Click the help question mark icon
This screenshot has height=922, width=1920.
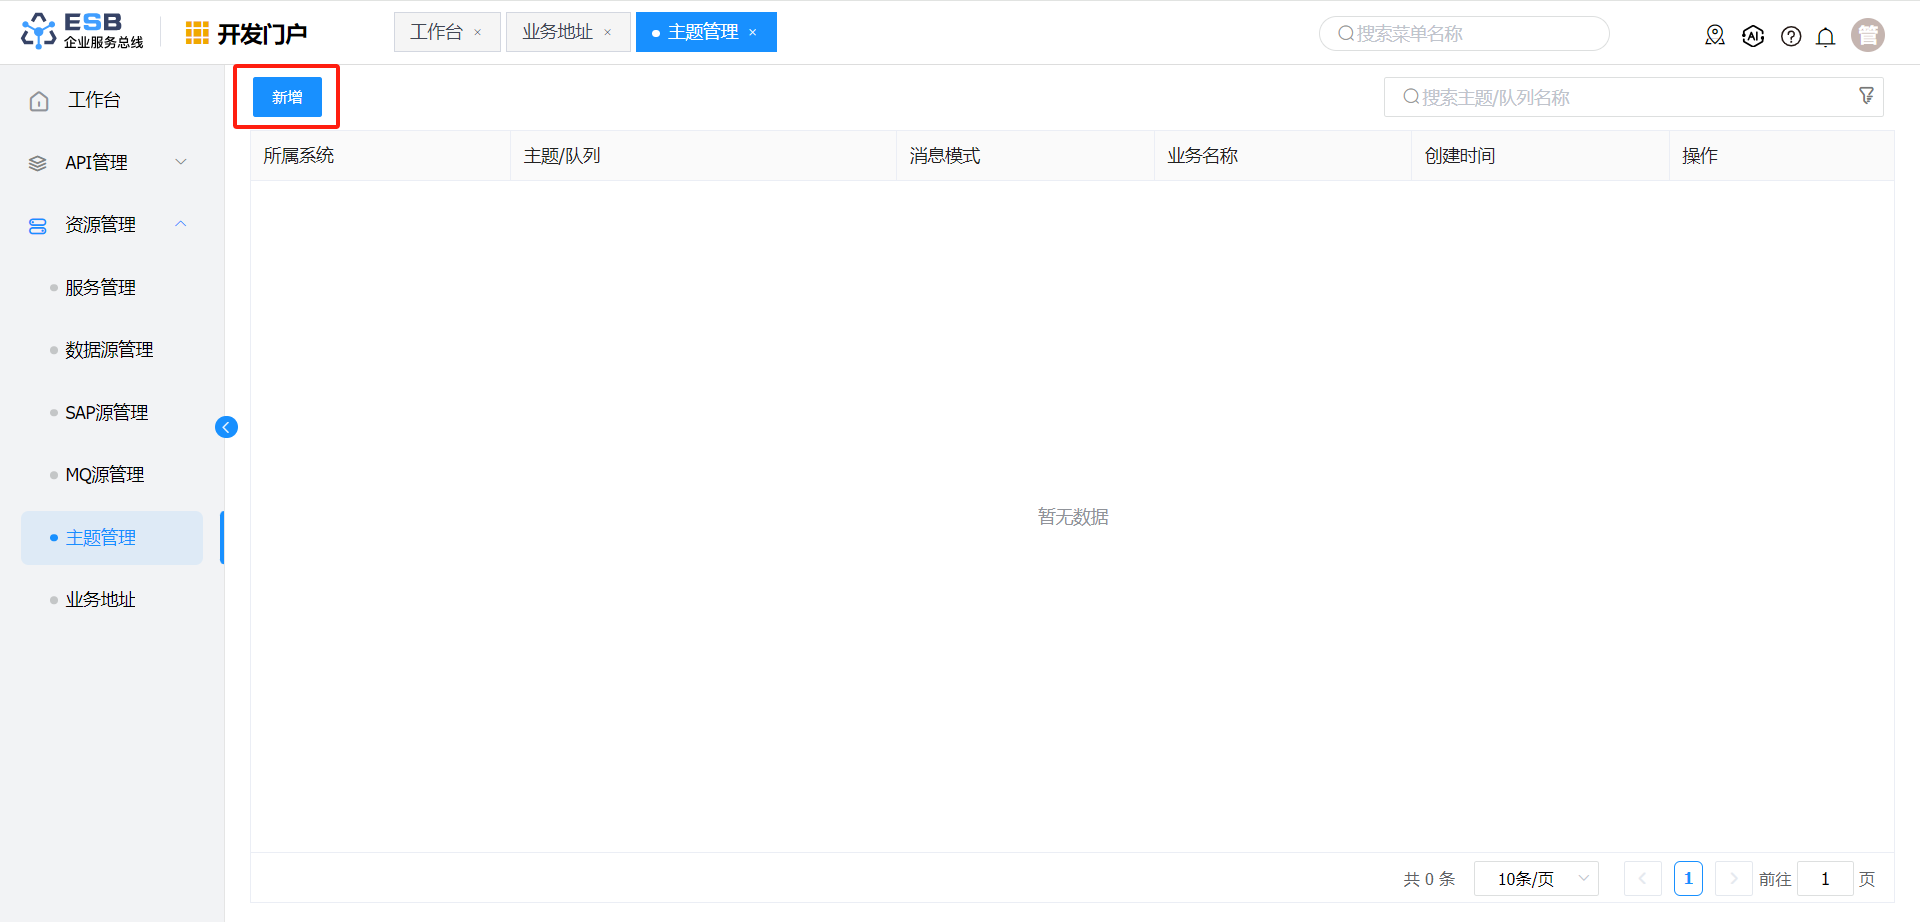click(x=1790, y=36)
